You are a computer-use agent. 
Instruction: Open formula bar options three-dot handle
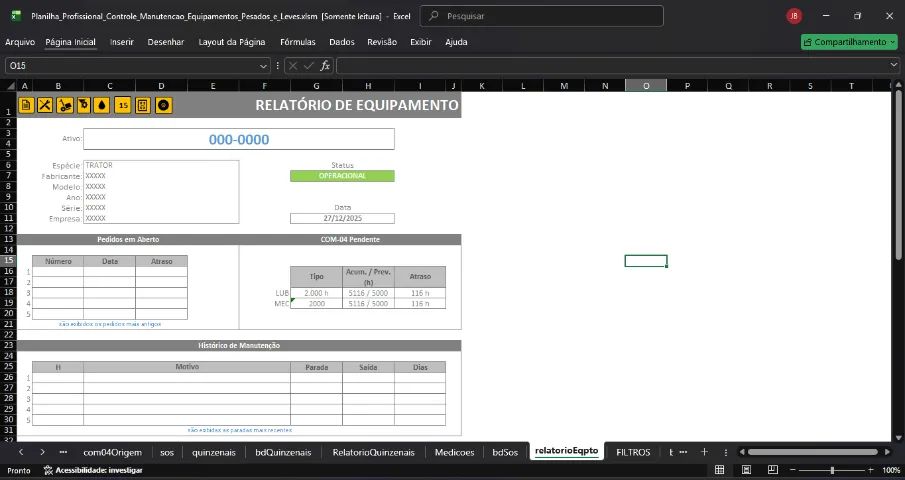(278, 66)
